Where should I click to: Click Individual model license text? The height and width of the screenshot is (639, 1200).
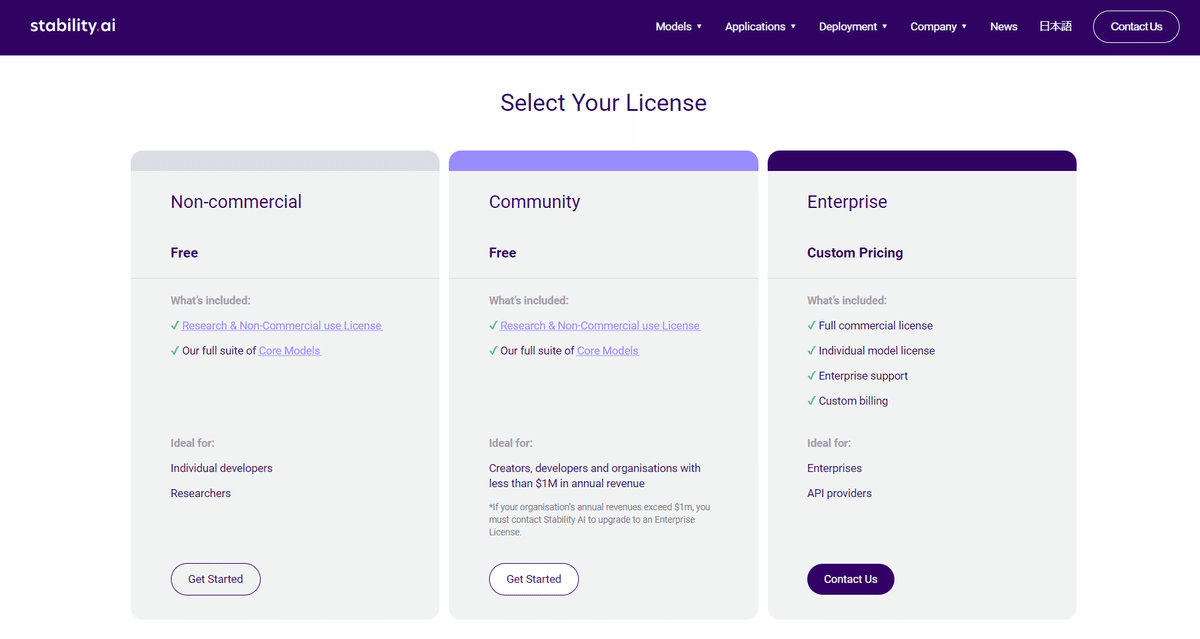tap(877, 351)
